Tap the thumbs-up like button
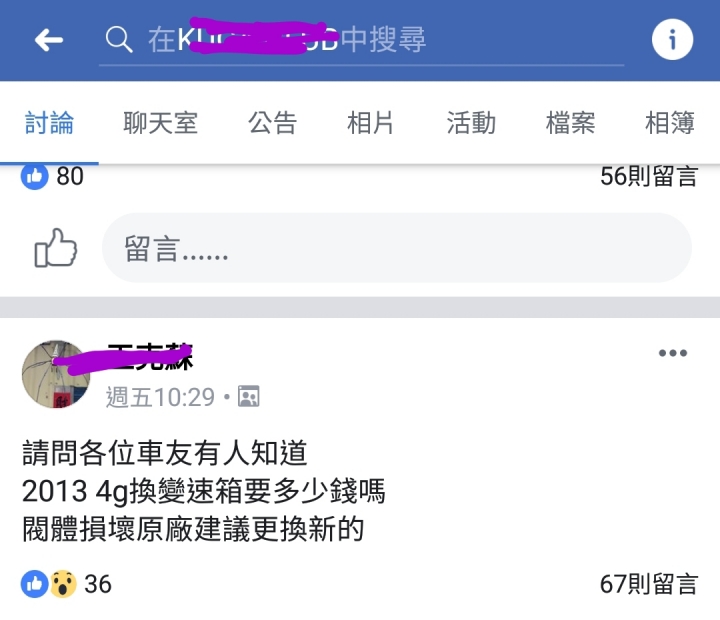 pyautogui.click(x=56, y=248)
